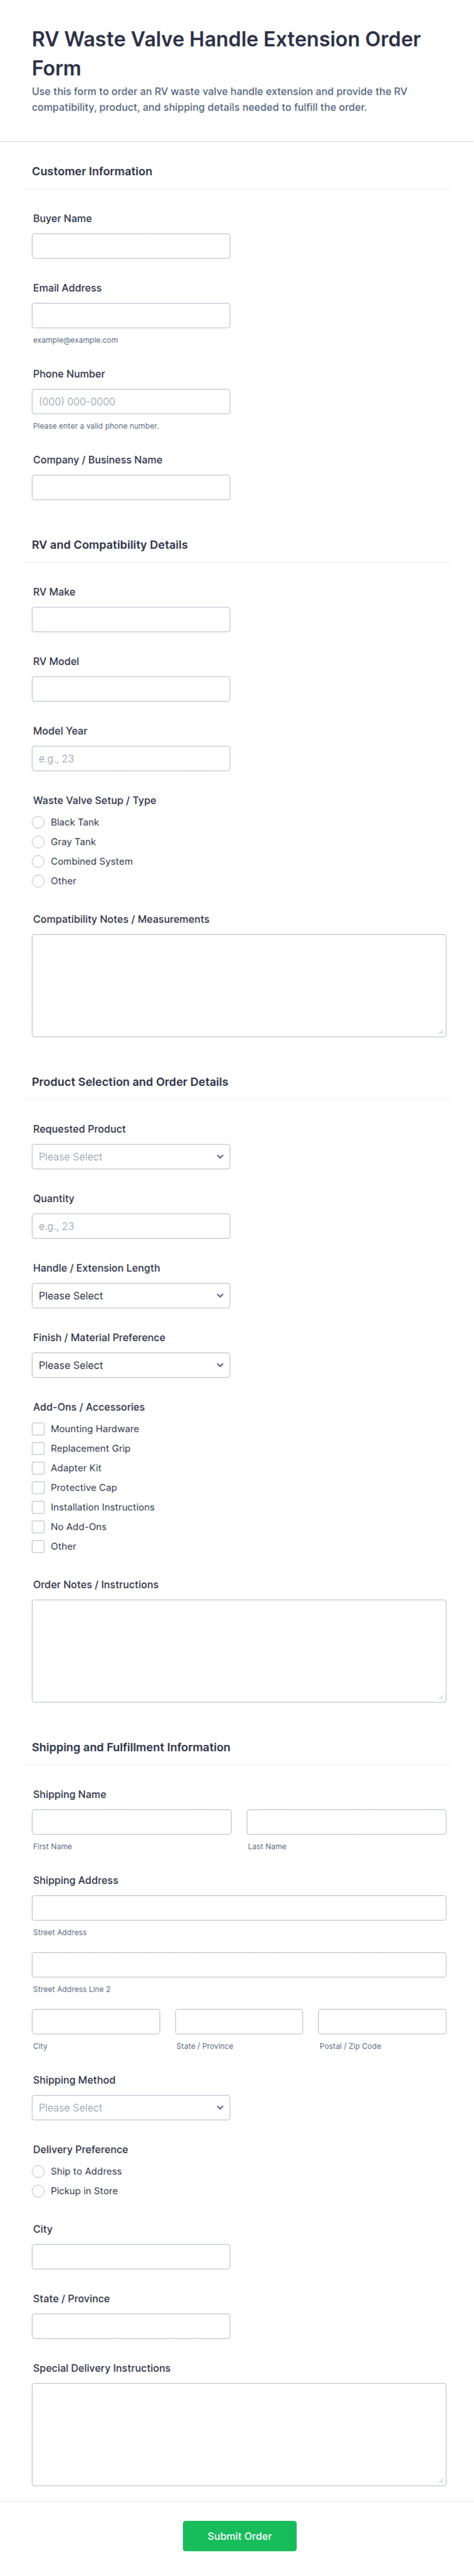Click the Postal / Zip Code field
This screenshot has width=474, height=2576.
(x=382, y=2021)
